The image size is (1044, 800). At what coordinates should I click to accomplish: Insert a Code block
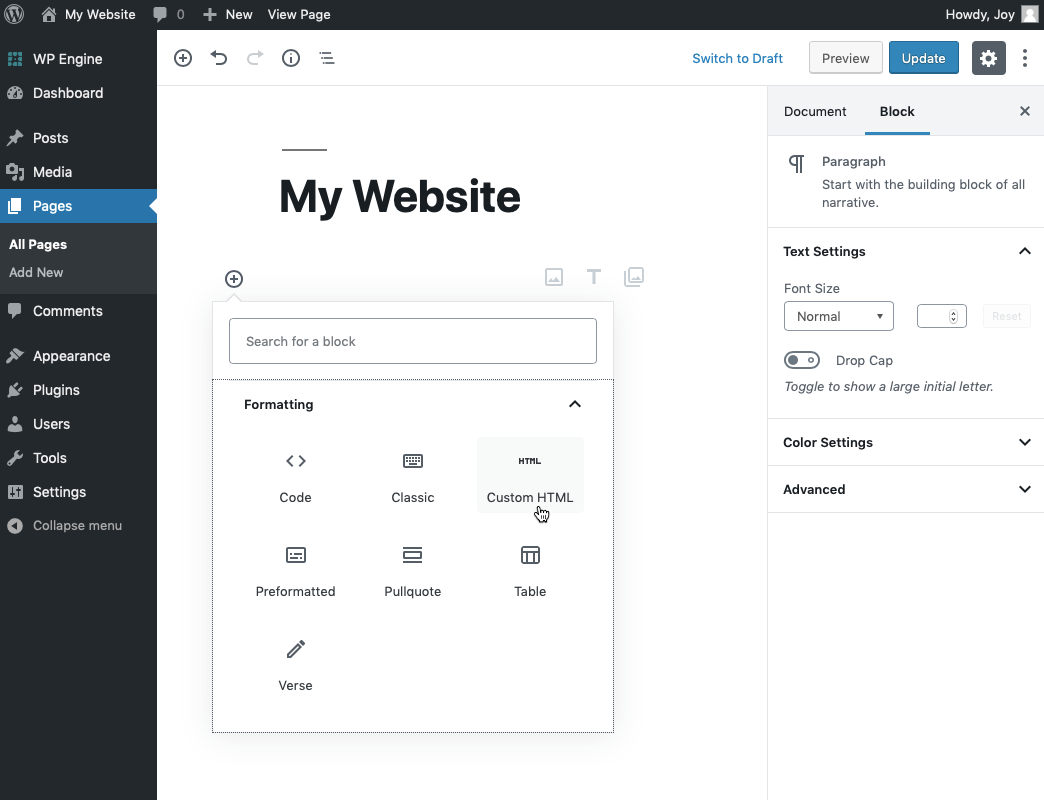click(x=295, y=475)
